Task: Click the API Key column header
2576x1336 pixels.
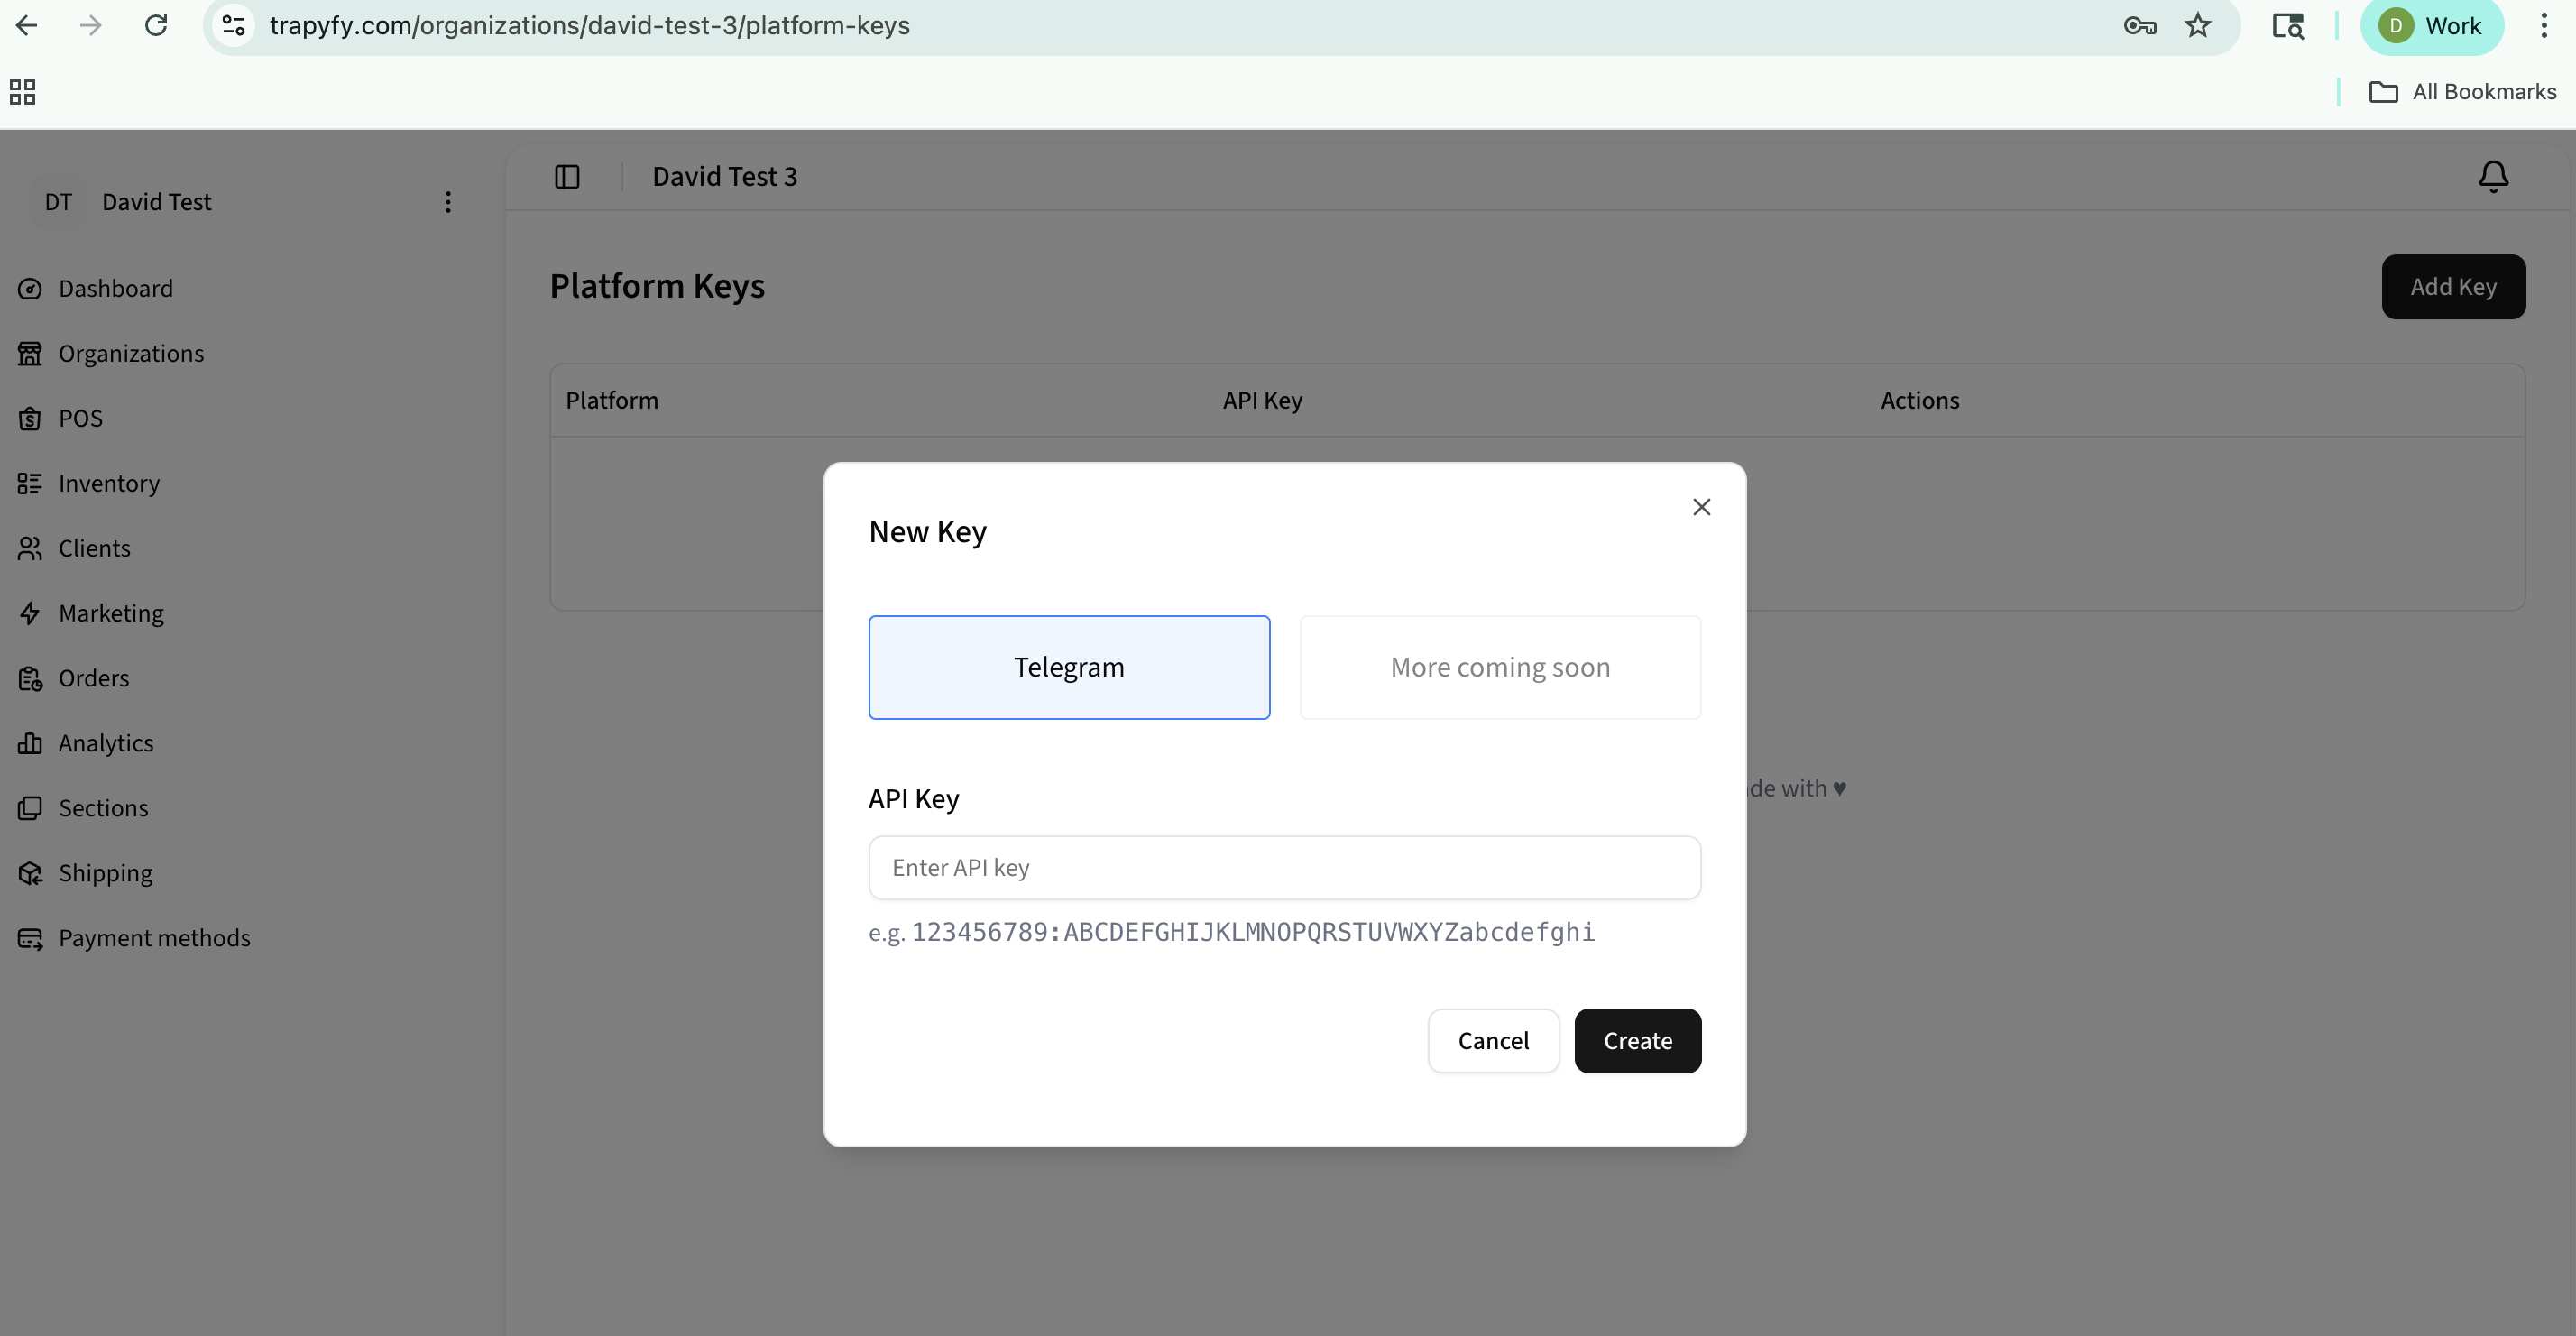Action: tap(1262, 401)
